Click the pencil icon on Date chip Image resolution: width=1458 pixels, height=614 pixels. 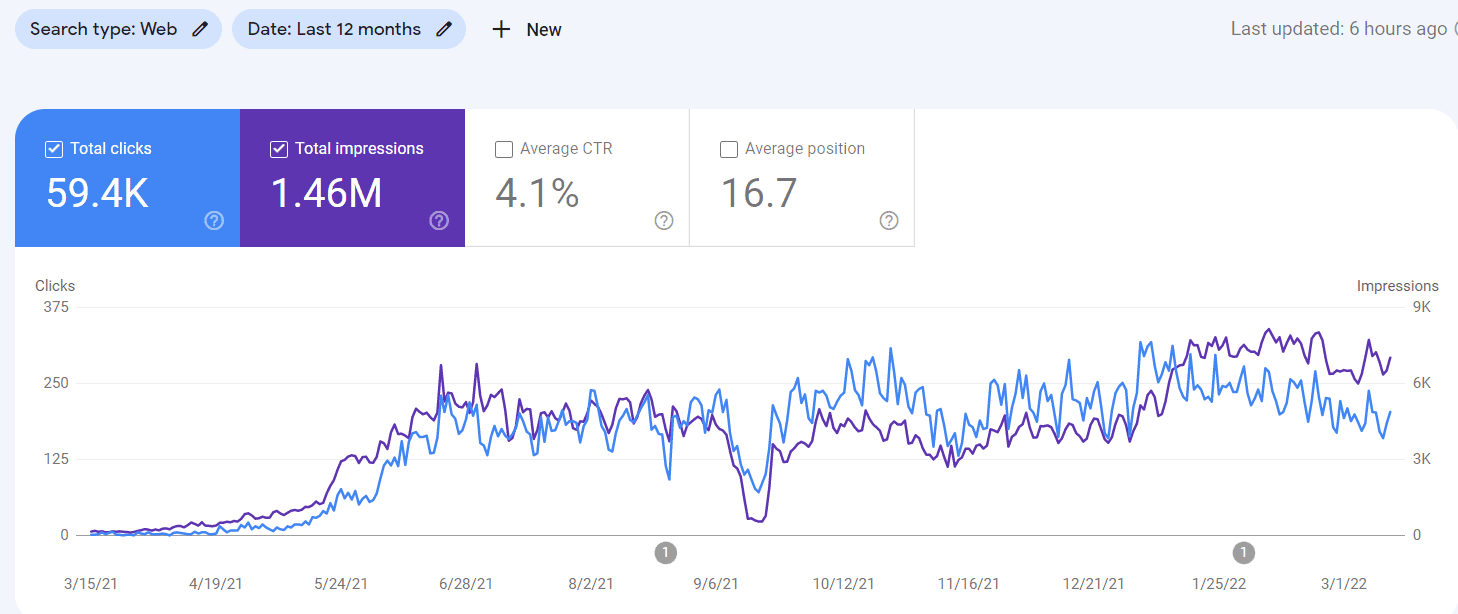coord(444,29)
